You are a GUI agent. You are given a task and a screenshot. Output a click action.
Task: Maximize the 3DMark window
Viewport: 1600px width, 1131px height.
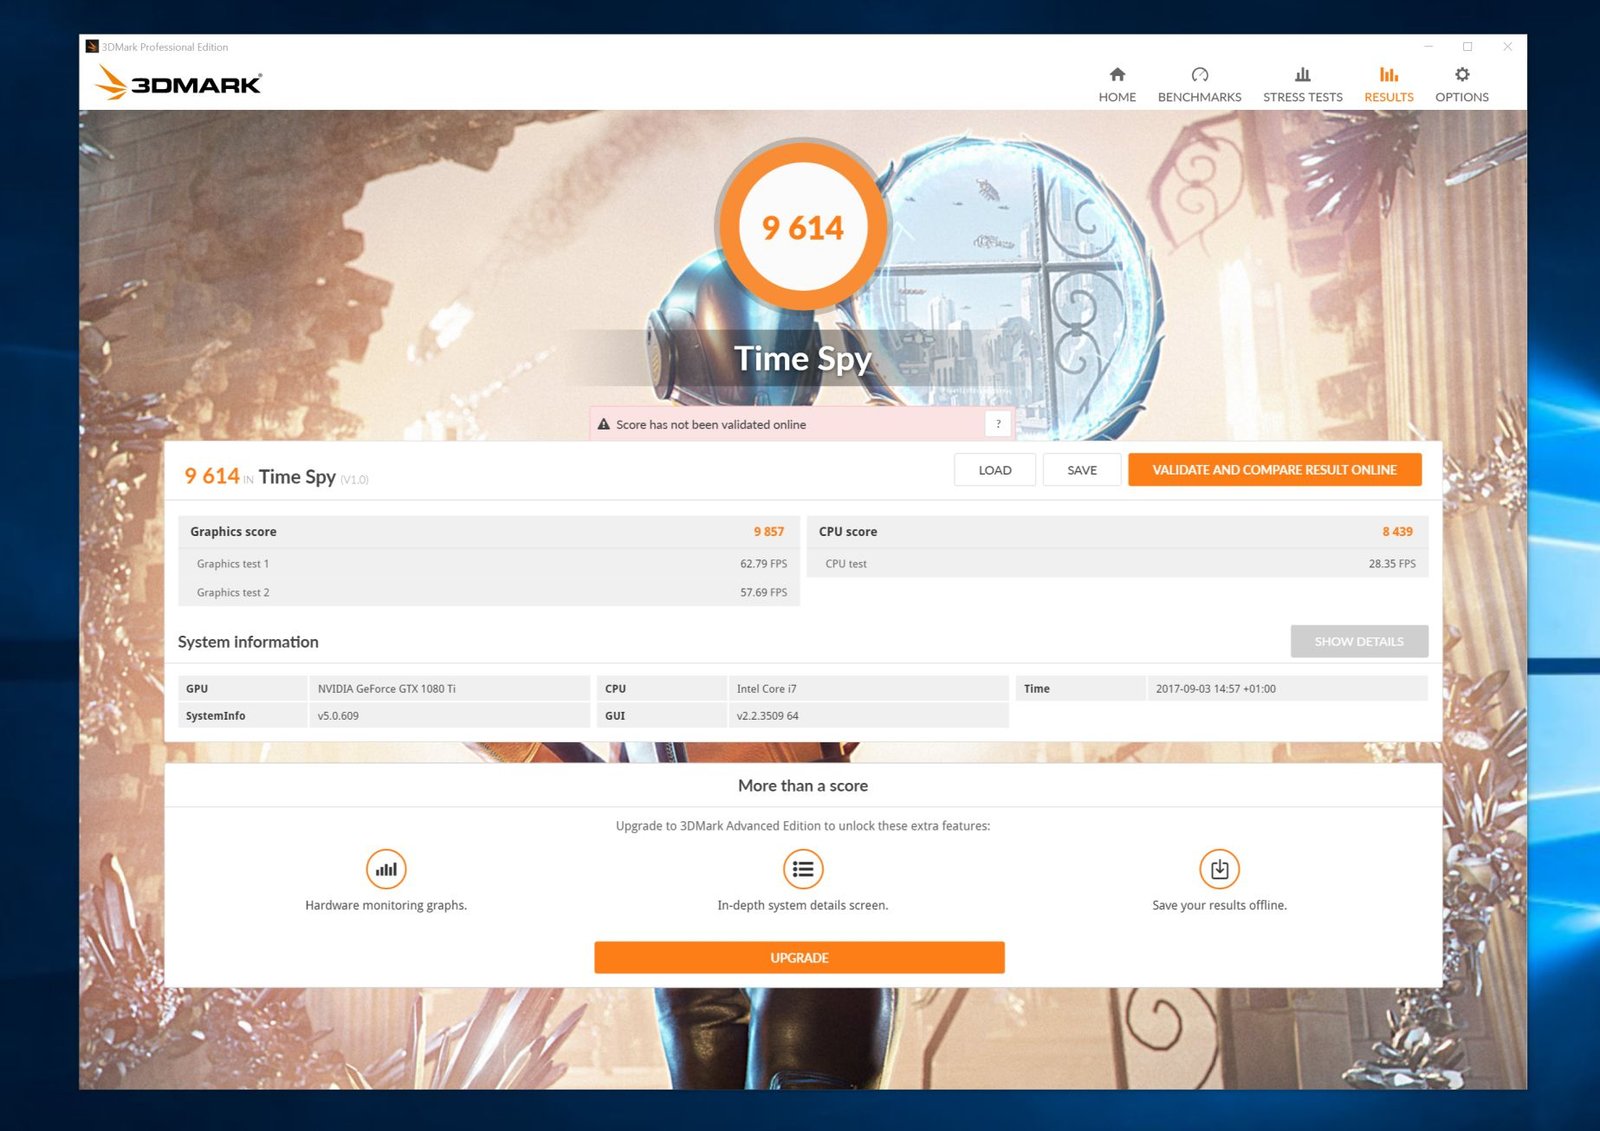point(1468,46)
